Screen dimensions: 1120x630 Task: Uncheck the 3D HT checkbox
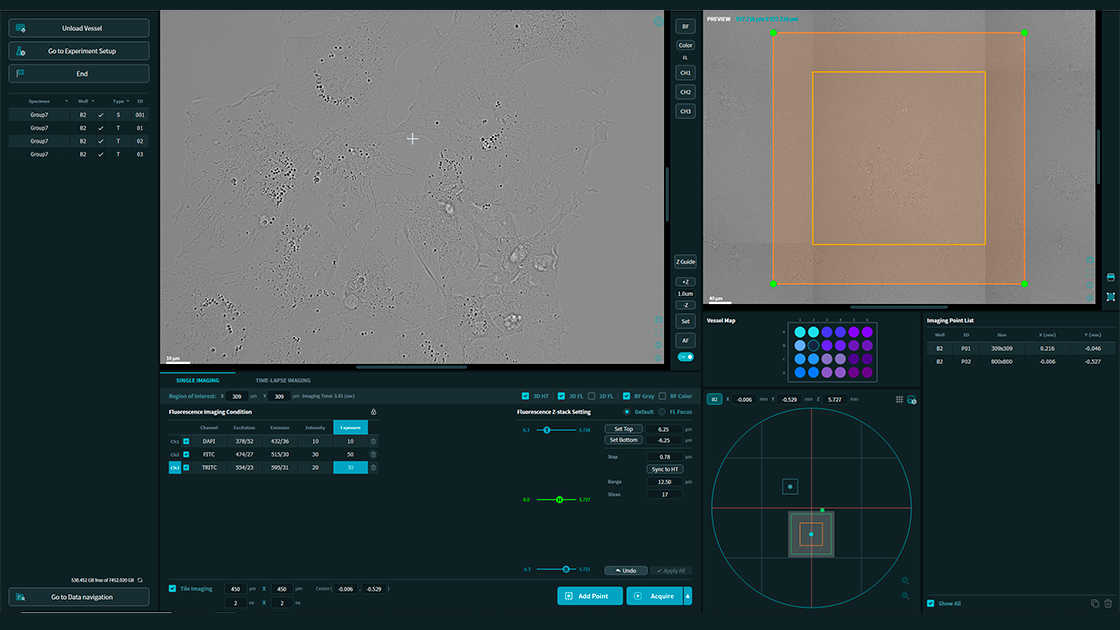[527, 396]
